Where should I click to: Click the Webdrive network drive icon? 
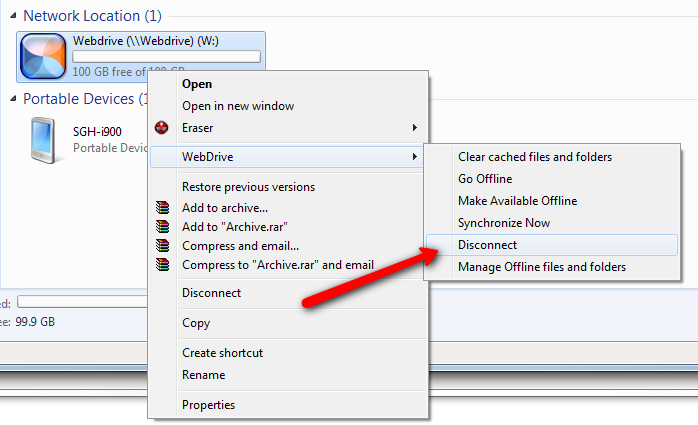[43, 56]
